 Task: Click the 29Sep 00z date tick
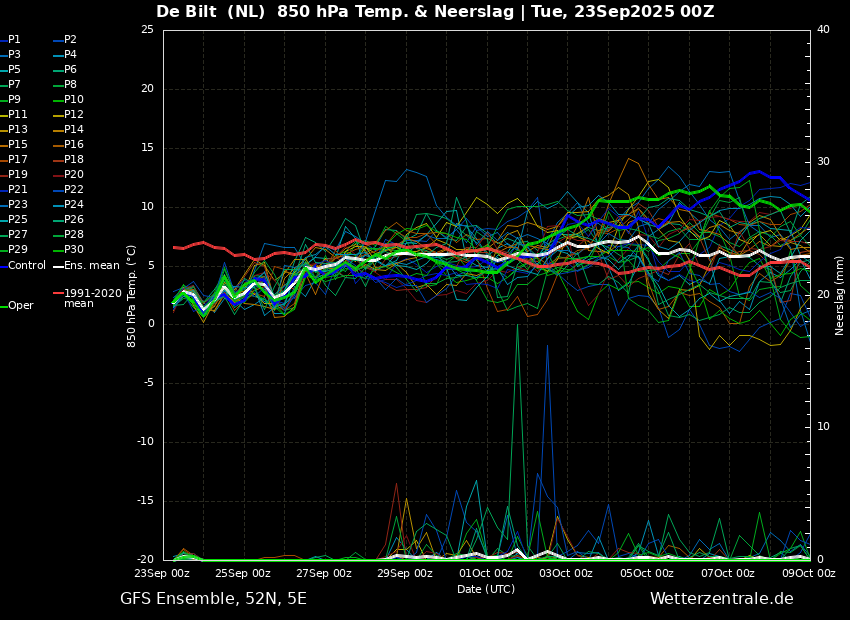pyautogui.click(x=405, y=573)
